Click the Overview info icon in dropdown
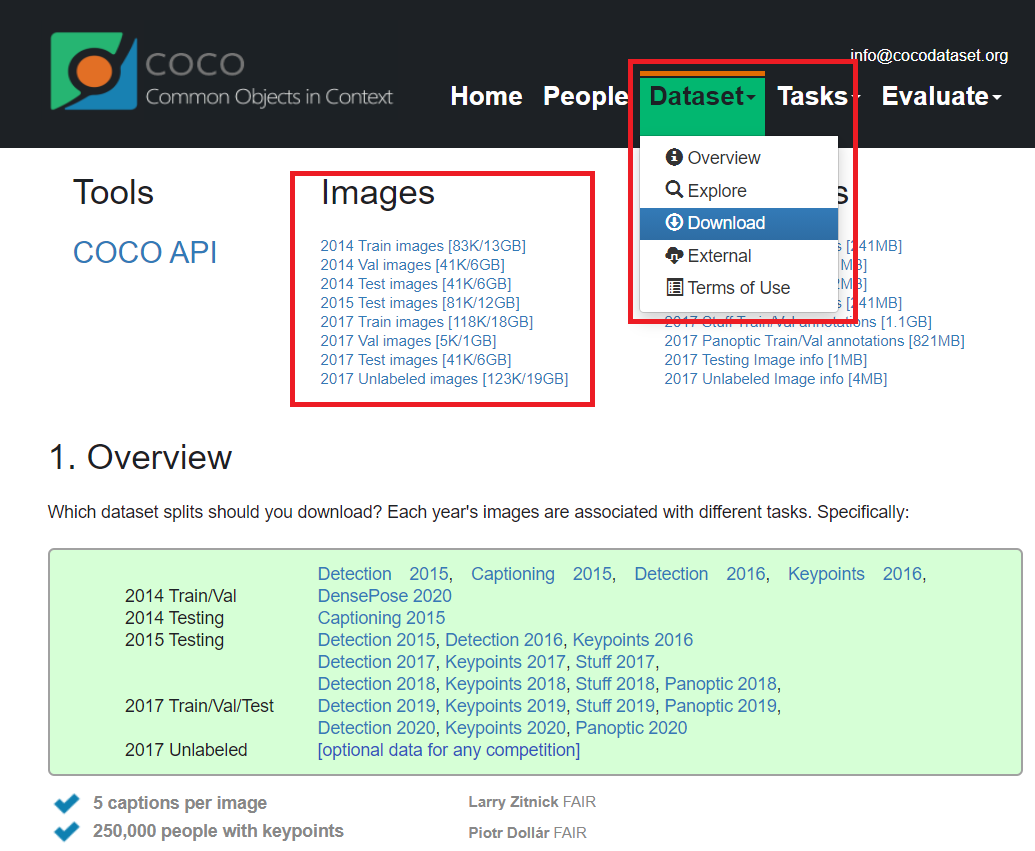Image resolution: width=1035 pixels, height=851 pixels. (674, 157)
